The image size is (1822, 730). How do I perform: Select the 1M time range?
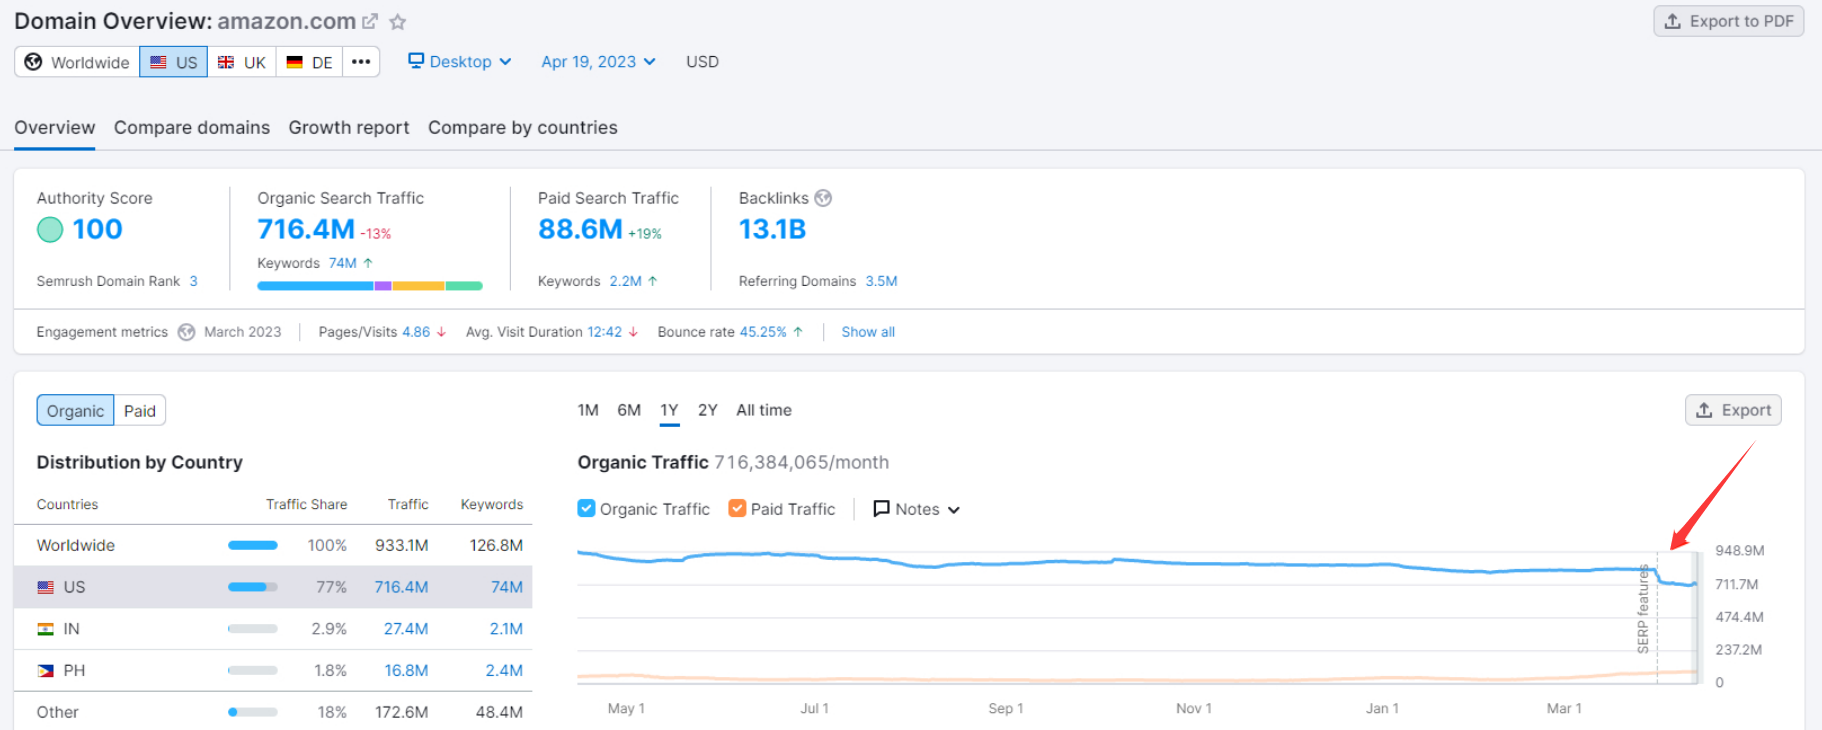588,410
